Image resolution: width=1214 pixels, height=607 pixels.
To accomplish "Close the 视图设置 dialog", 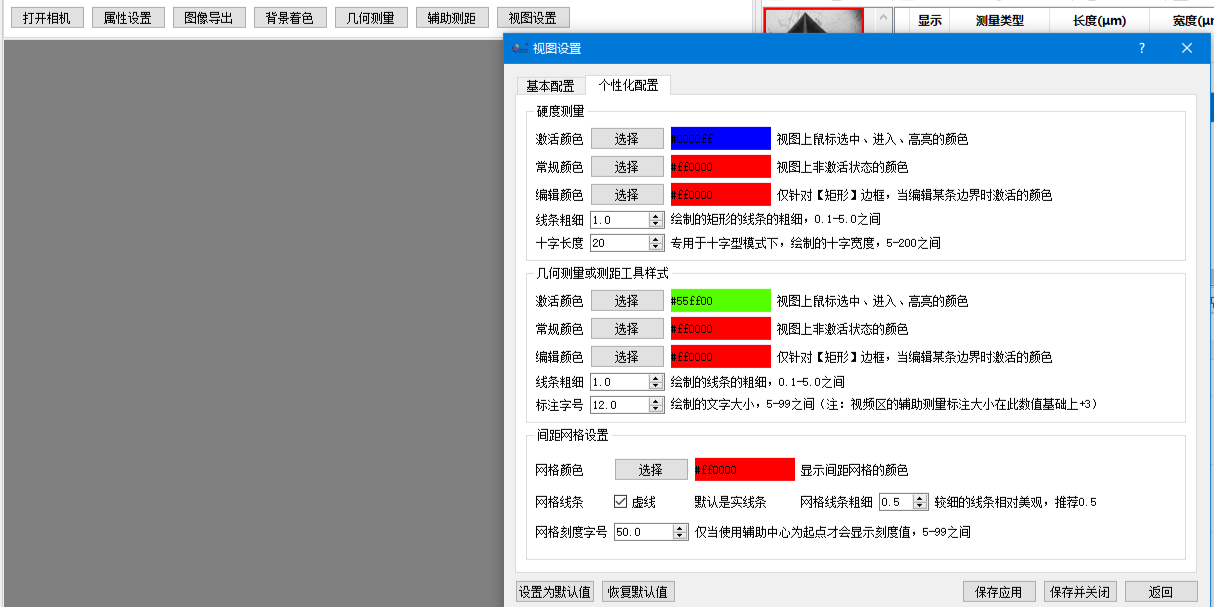I will point(1187,48).
